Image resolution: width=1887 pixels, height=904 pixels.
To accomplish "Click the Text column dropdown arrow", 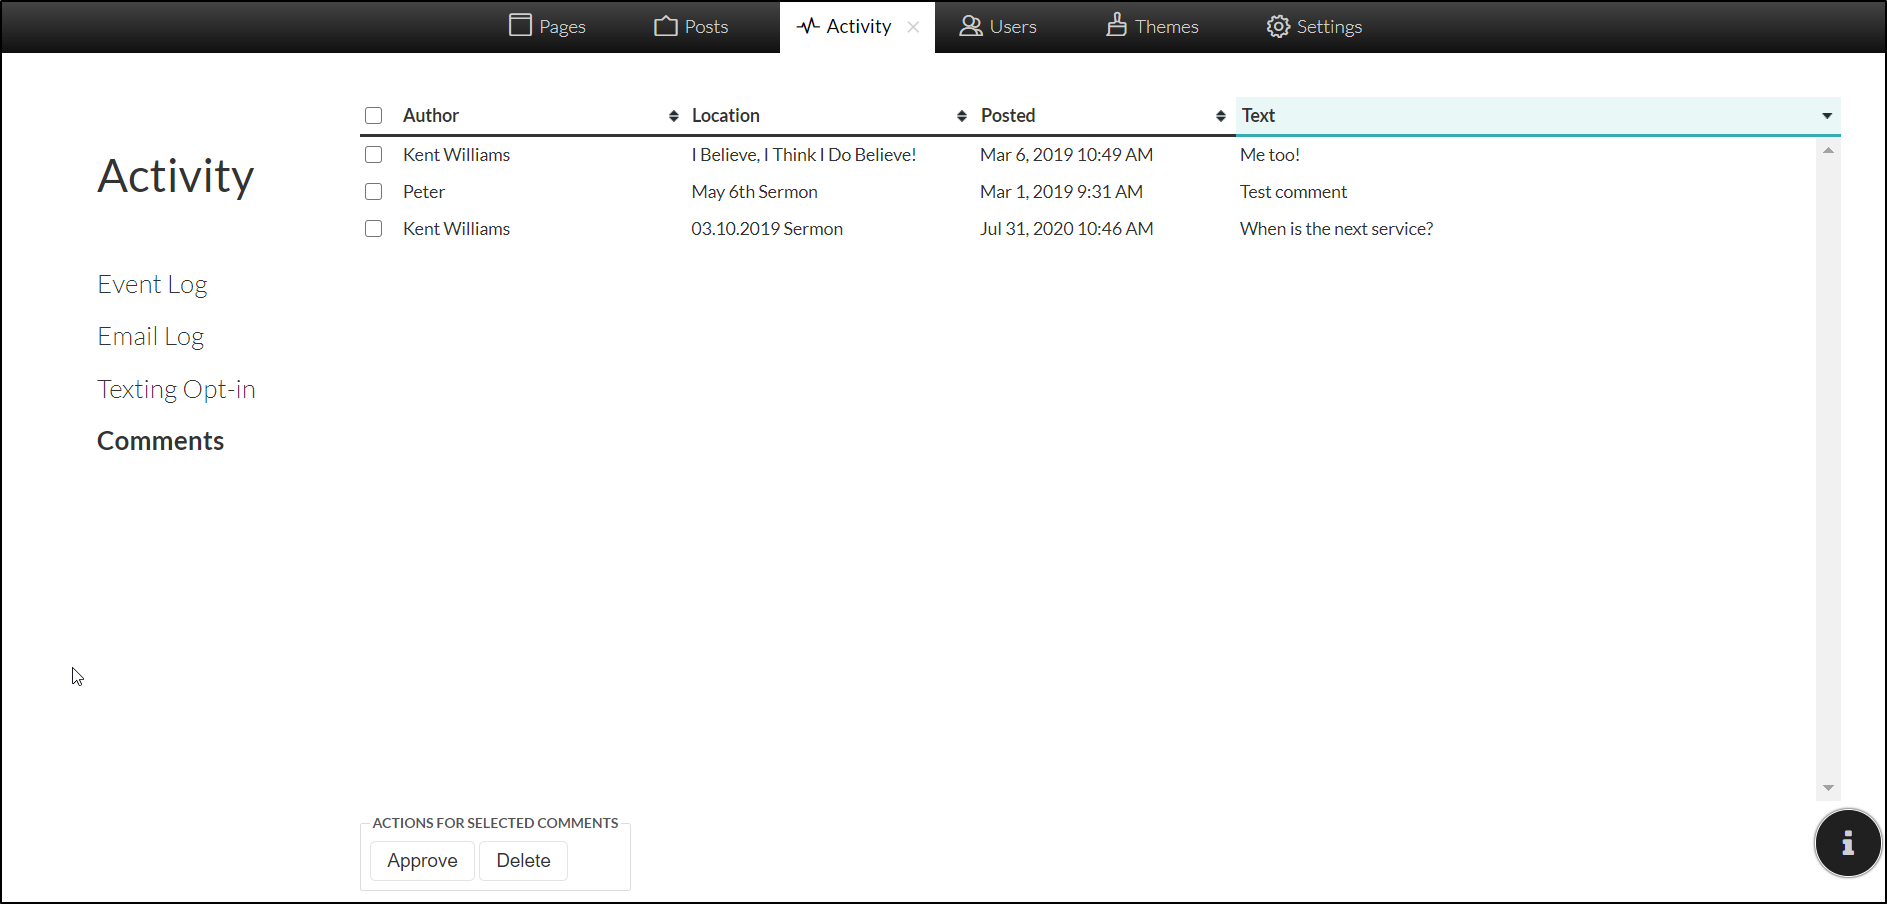I will click(x=1827, y=116).
